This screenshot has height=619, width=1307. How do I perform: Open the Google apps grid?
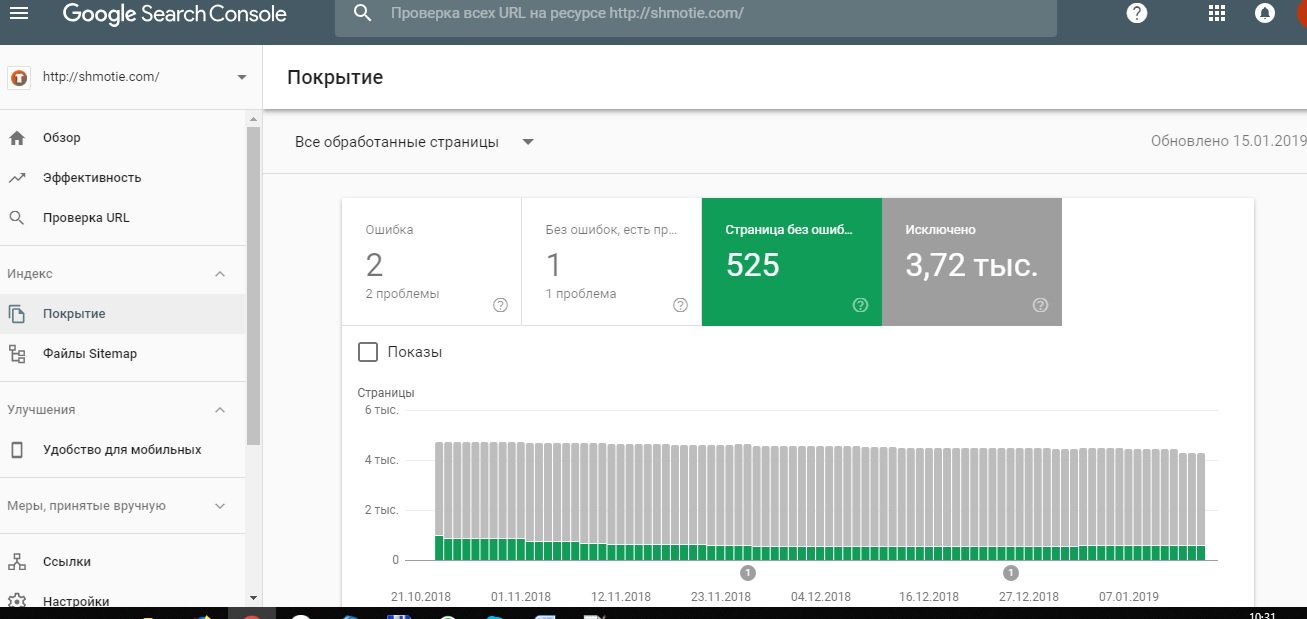[1217, 14]
